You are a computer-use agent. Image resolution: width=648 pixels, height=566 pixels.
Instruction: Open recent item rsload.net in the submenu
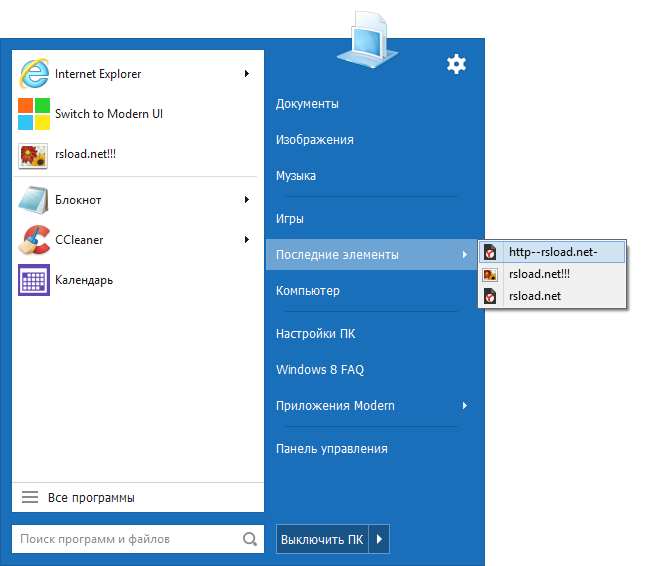click(552, 296)
